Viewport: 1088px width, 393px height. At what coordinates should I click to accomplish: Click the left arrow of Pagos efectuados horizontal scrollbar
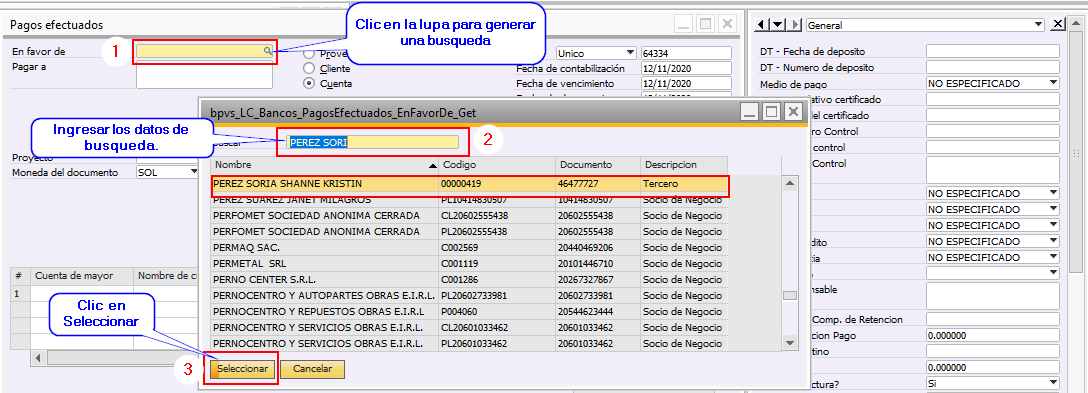click(x=37, y=358)
